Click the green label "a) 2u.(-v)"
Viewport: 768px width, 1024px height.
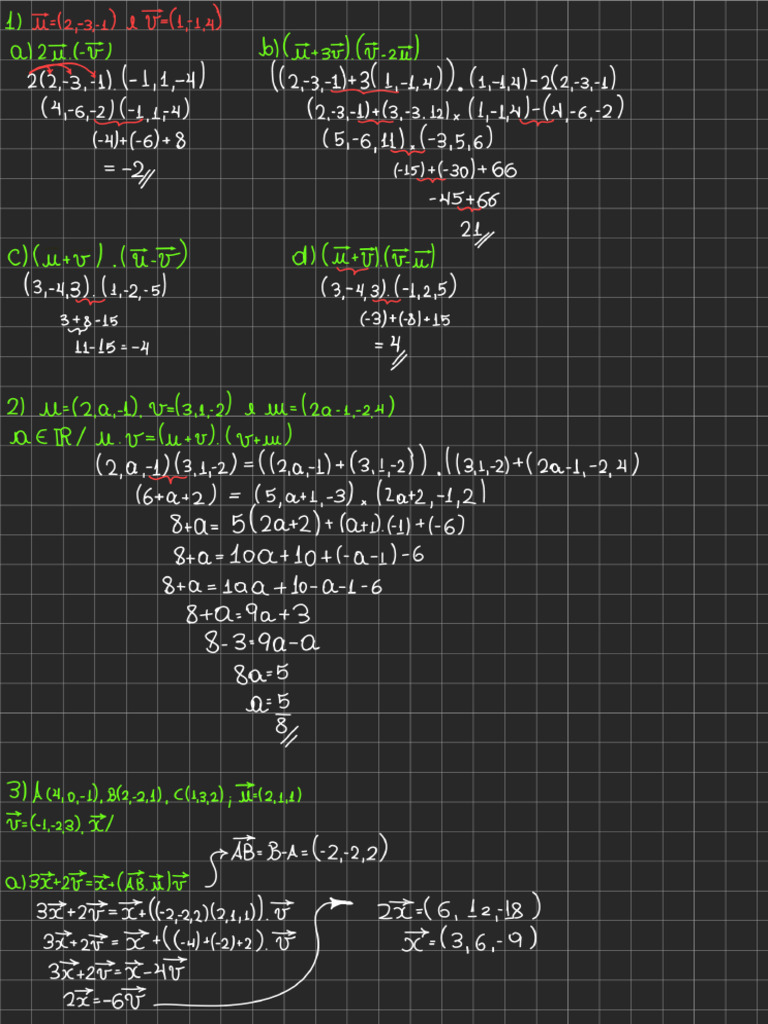(x=63, y=52)
